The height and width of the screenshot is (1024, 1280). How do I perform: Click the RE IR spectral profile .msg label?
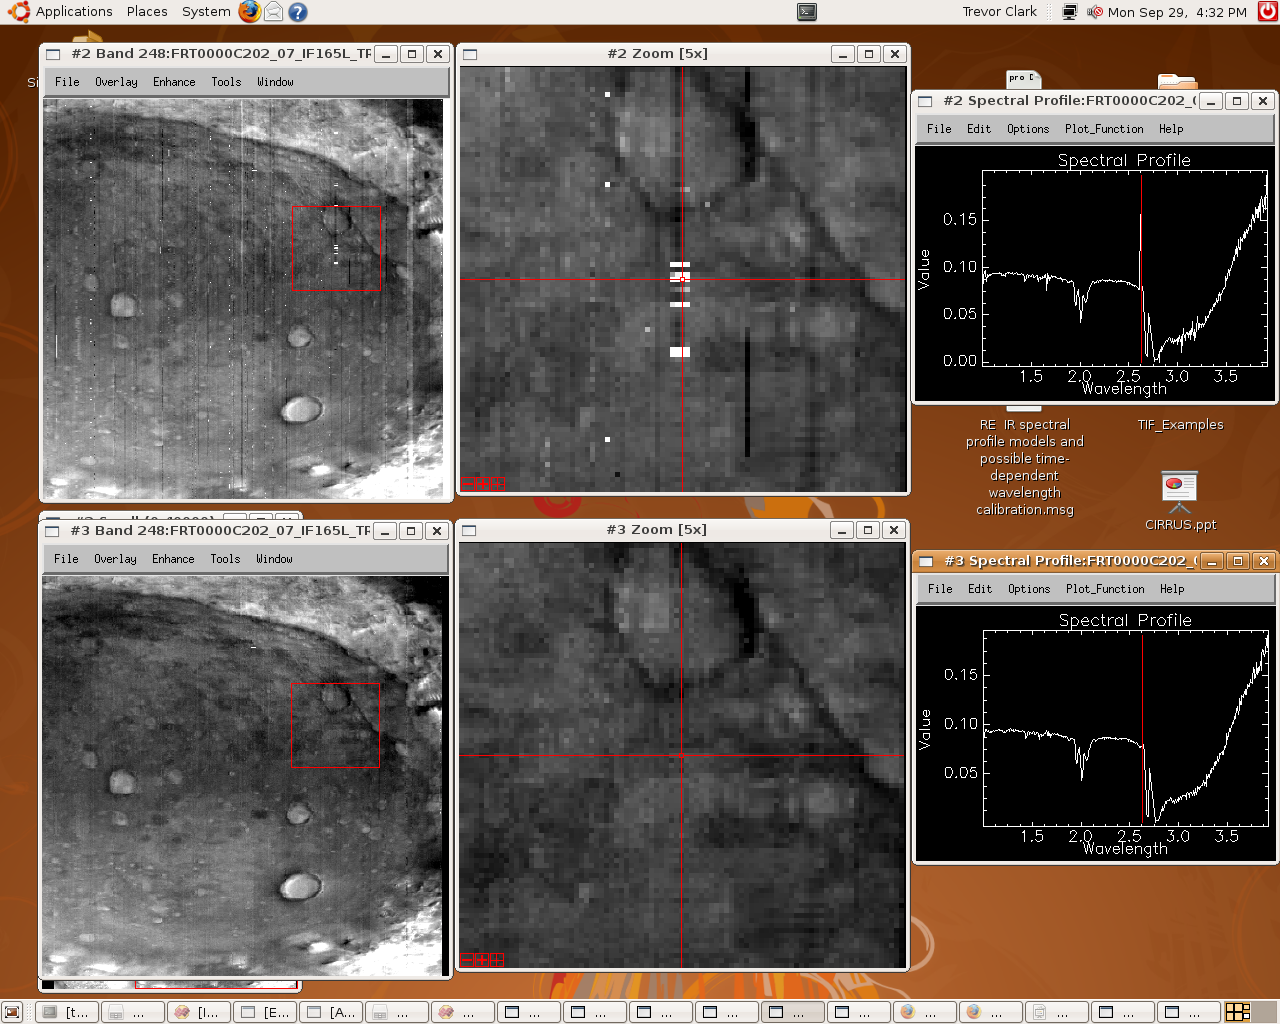[1025, 467]
